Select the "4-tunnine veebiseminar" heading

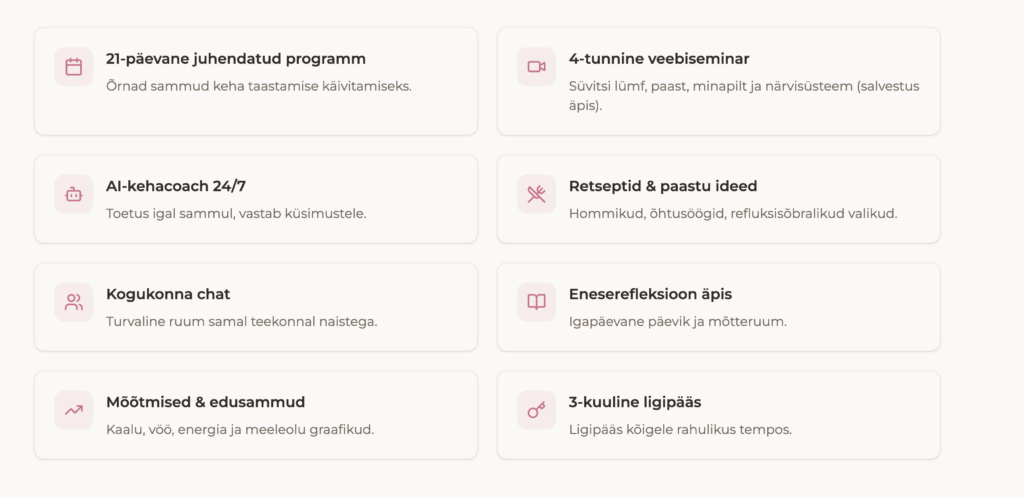click(659, 59)
